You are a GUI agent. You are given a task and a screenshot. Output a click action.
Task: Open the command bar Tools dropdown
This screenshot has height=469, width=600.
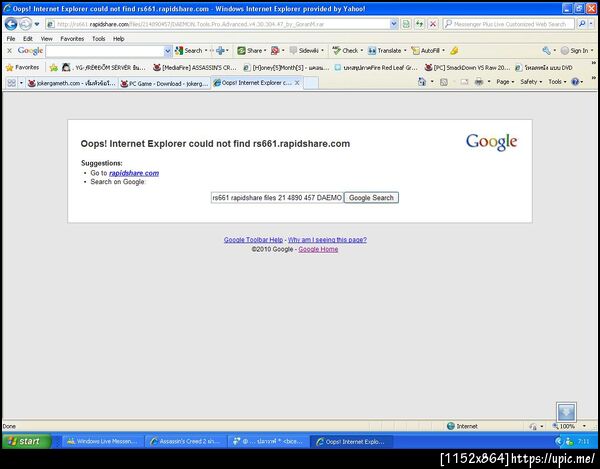click(557, 82)
